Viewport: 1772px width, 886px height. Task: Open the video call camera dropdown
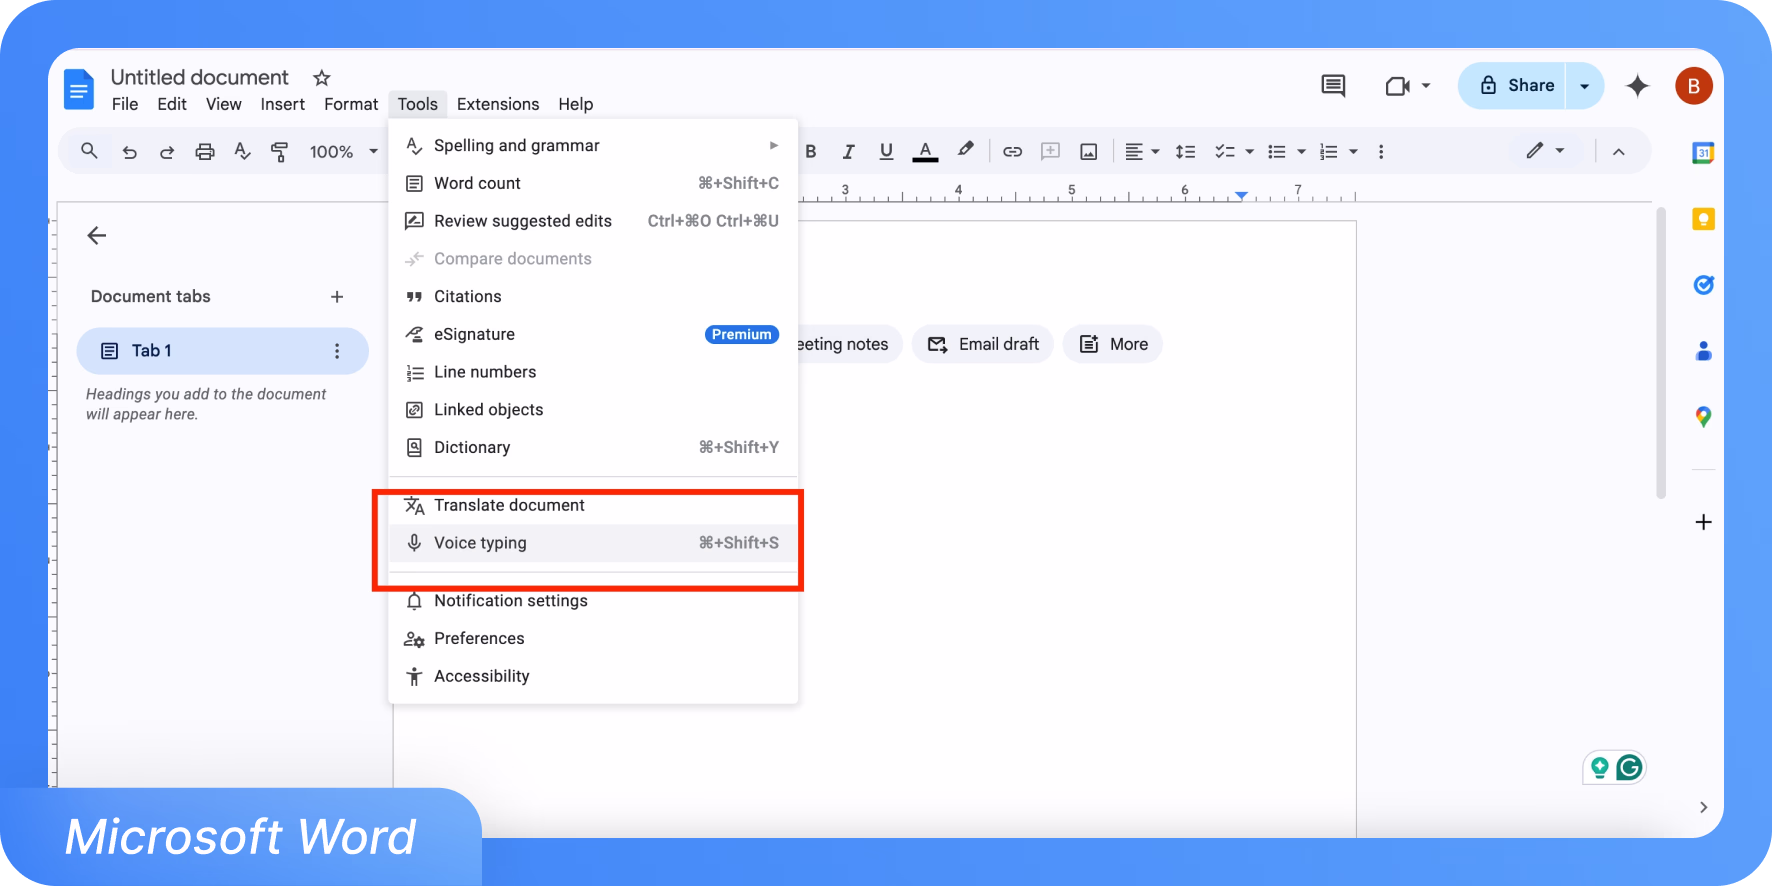[x=1408, y=86]
